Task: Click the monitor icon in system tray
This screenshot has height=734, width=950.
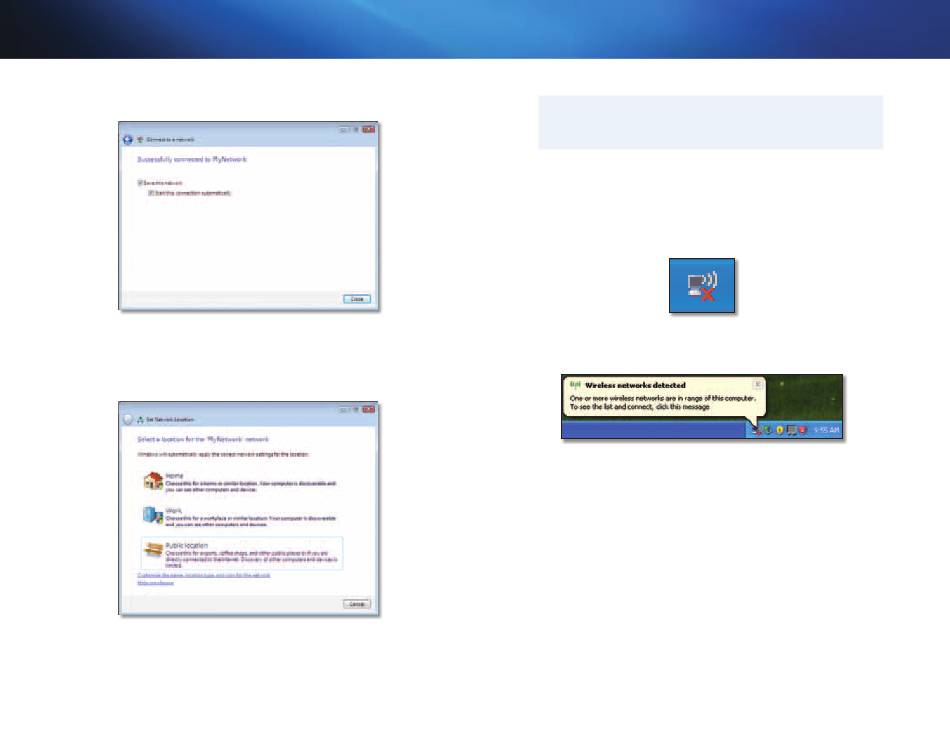Action: [x=792, y=430]
